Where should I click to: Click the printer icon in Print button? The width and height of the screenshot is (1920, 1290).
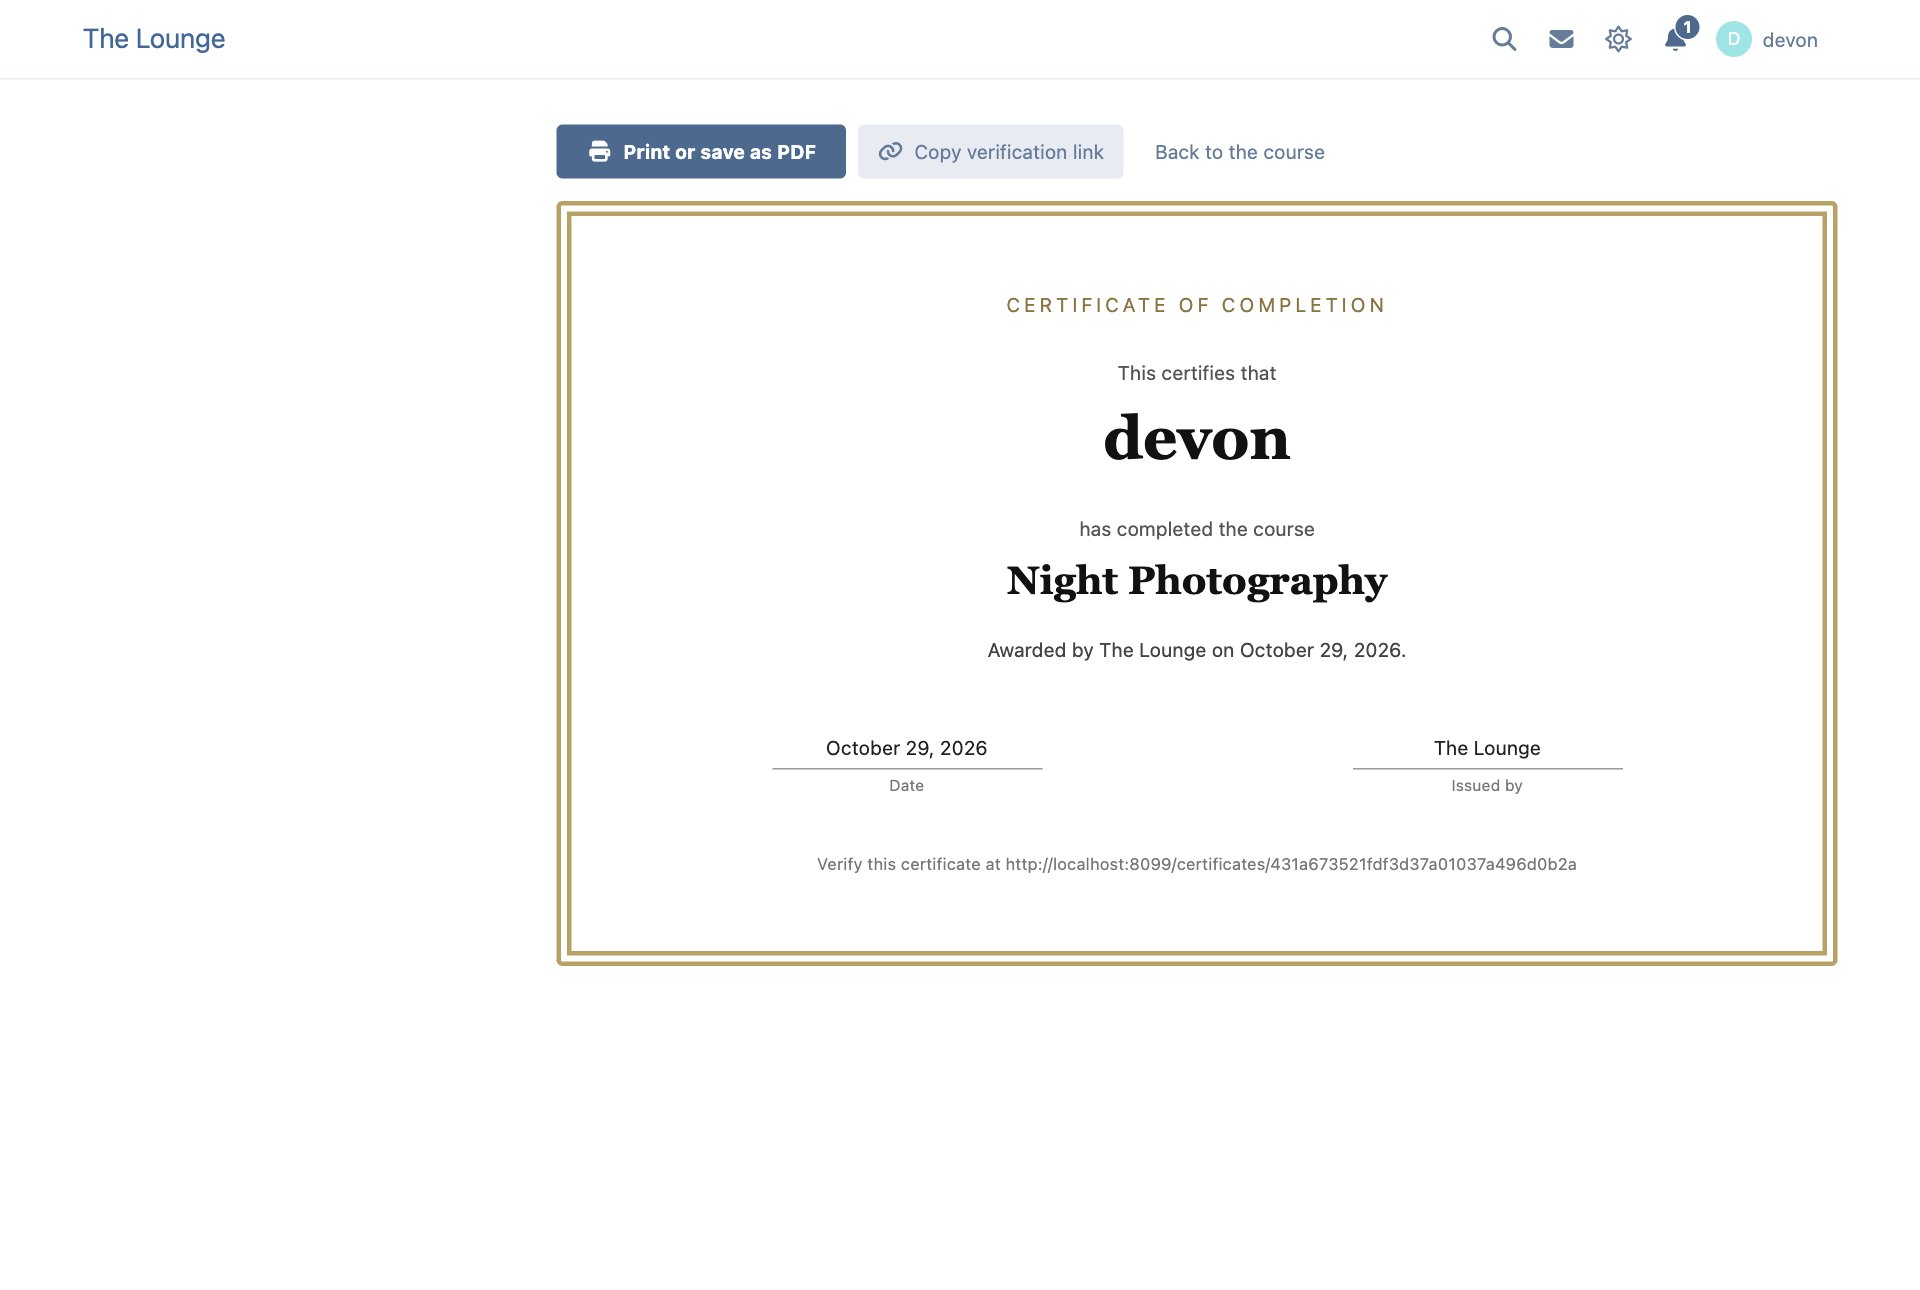coord(599,151)
